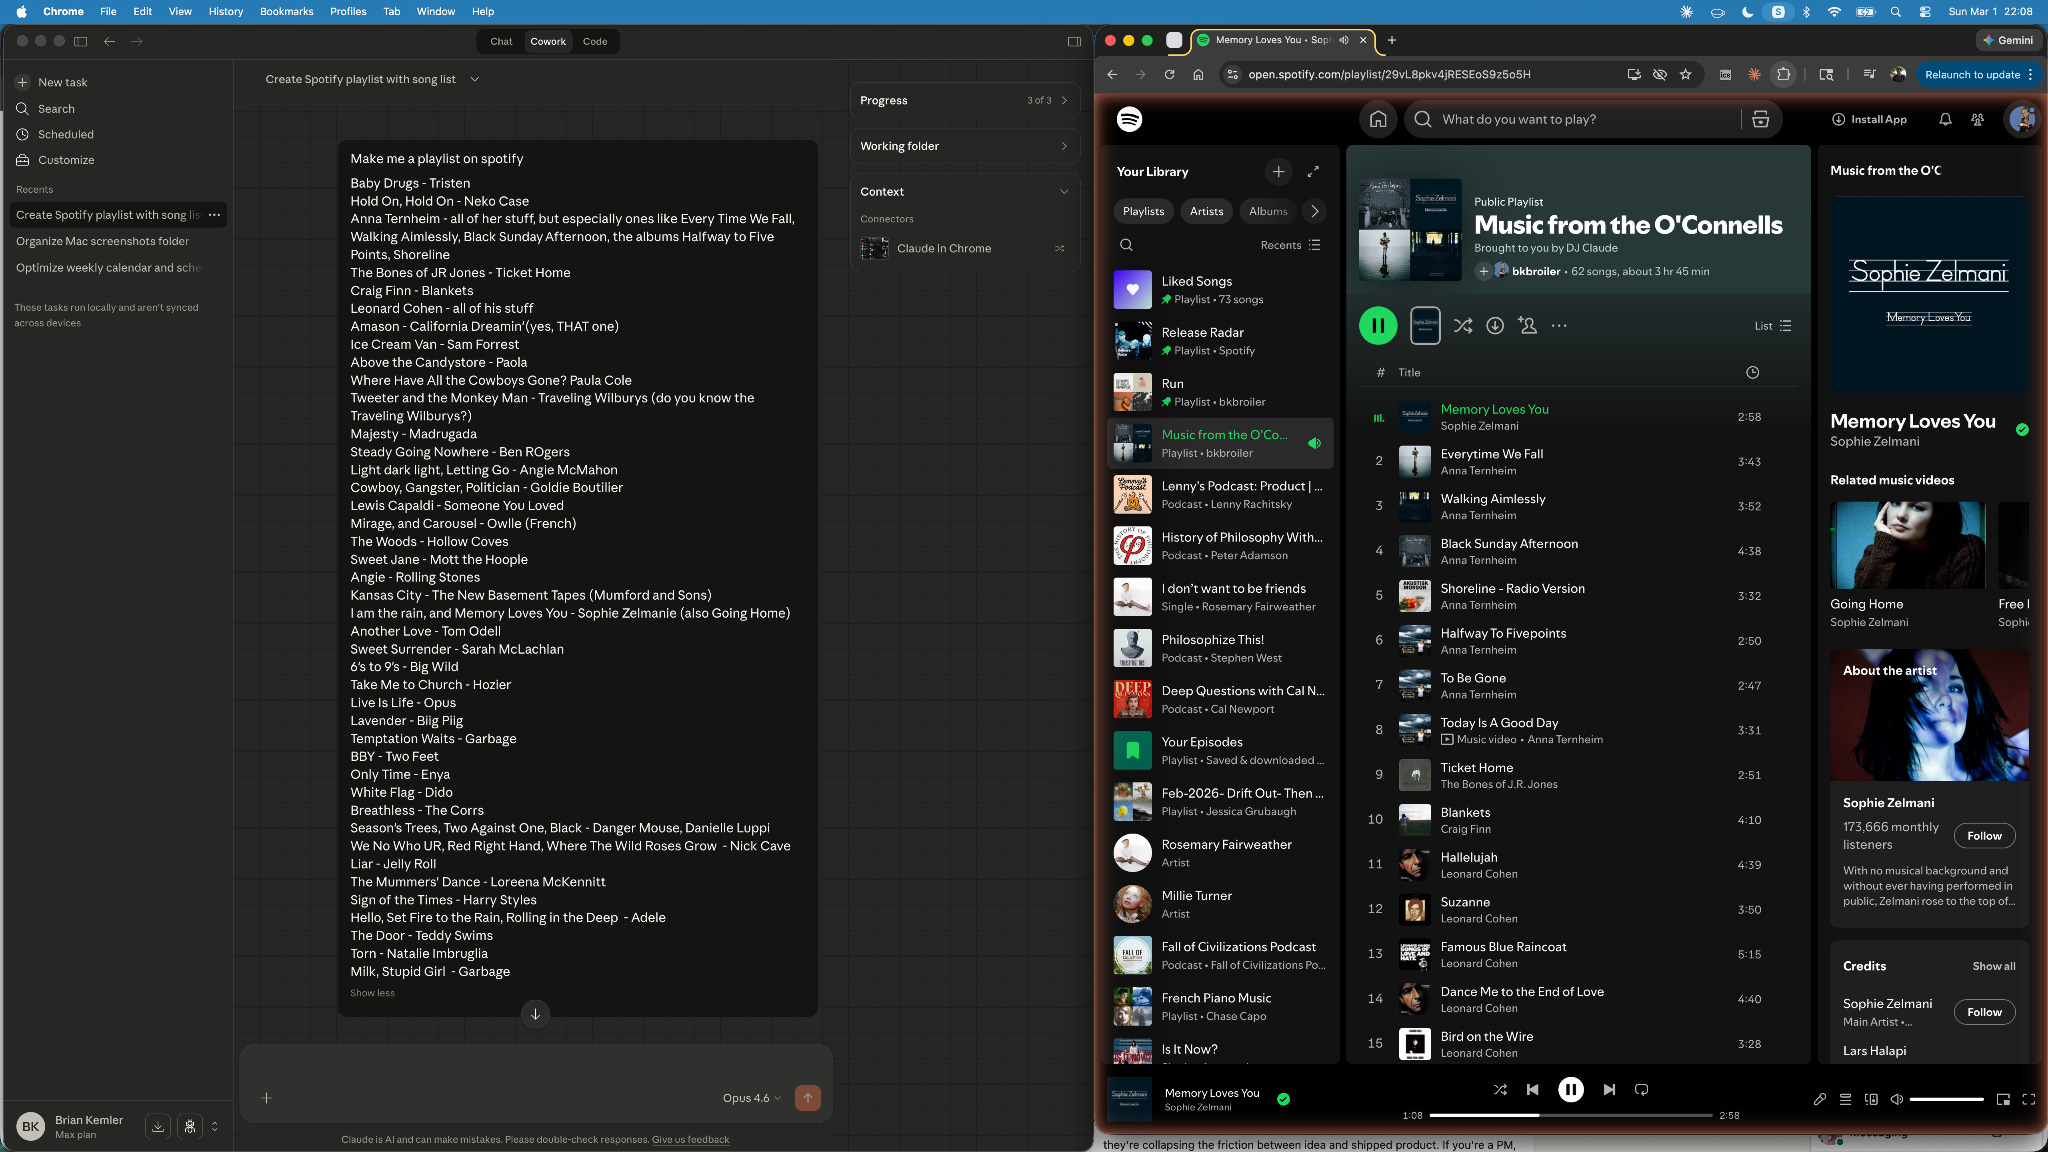Image resolution: width=2048 pixels, height=1152 pixels.
Task: Pause playback with green playlist button
Action: click(1378, 326)
